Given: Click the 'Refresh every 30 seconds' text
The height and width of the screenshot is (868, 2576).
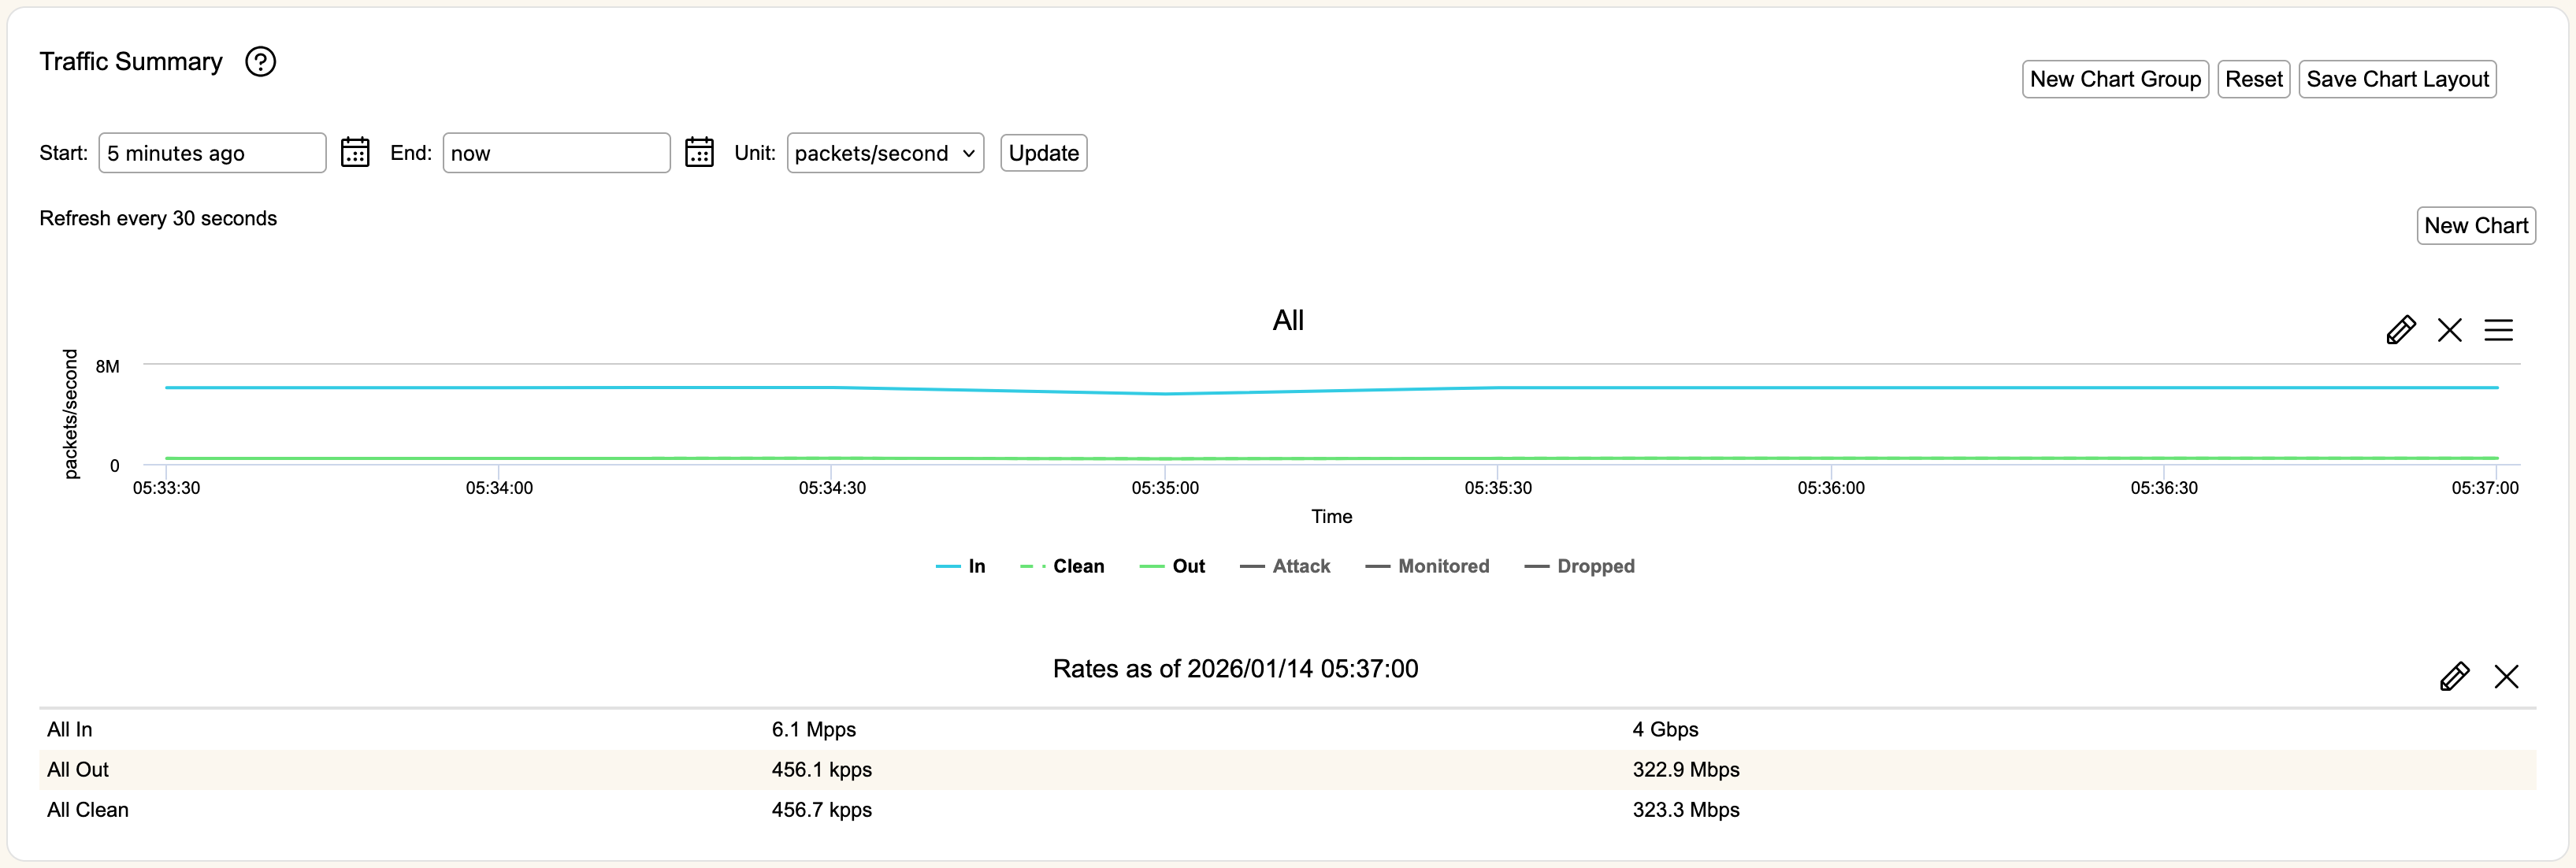Looking at the screenshot, I should tap(158, 218).
